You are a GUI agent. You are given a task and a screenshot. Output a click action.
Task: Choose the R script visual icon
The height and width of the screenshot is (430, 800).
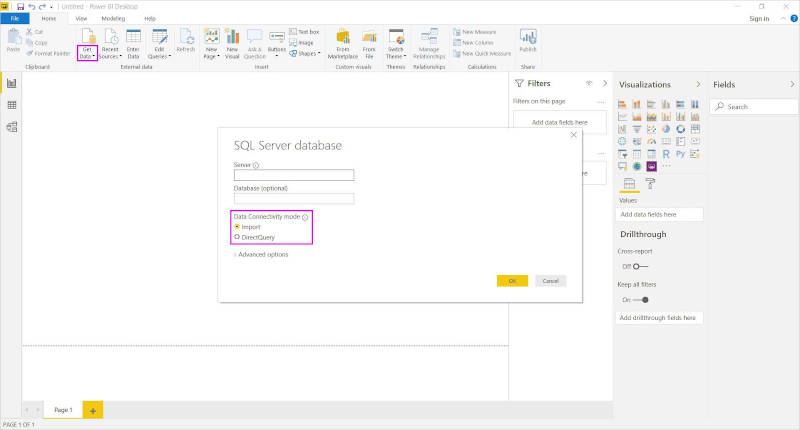pos(666,154)
